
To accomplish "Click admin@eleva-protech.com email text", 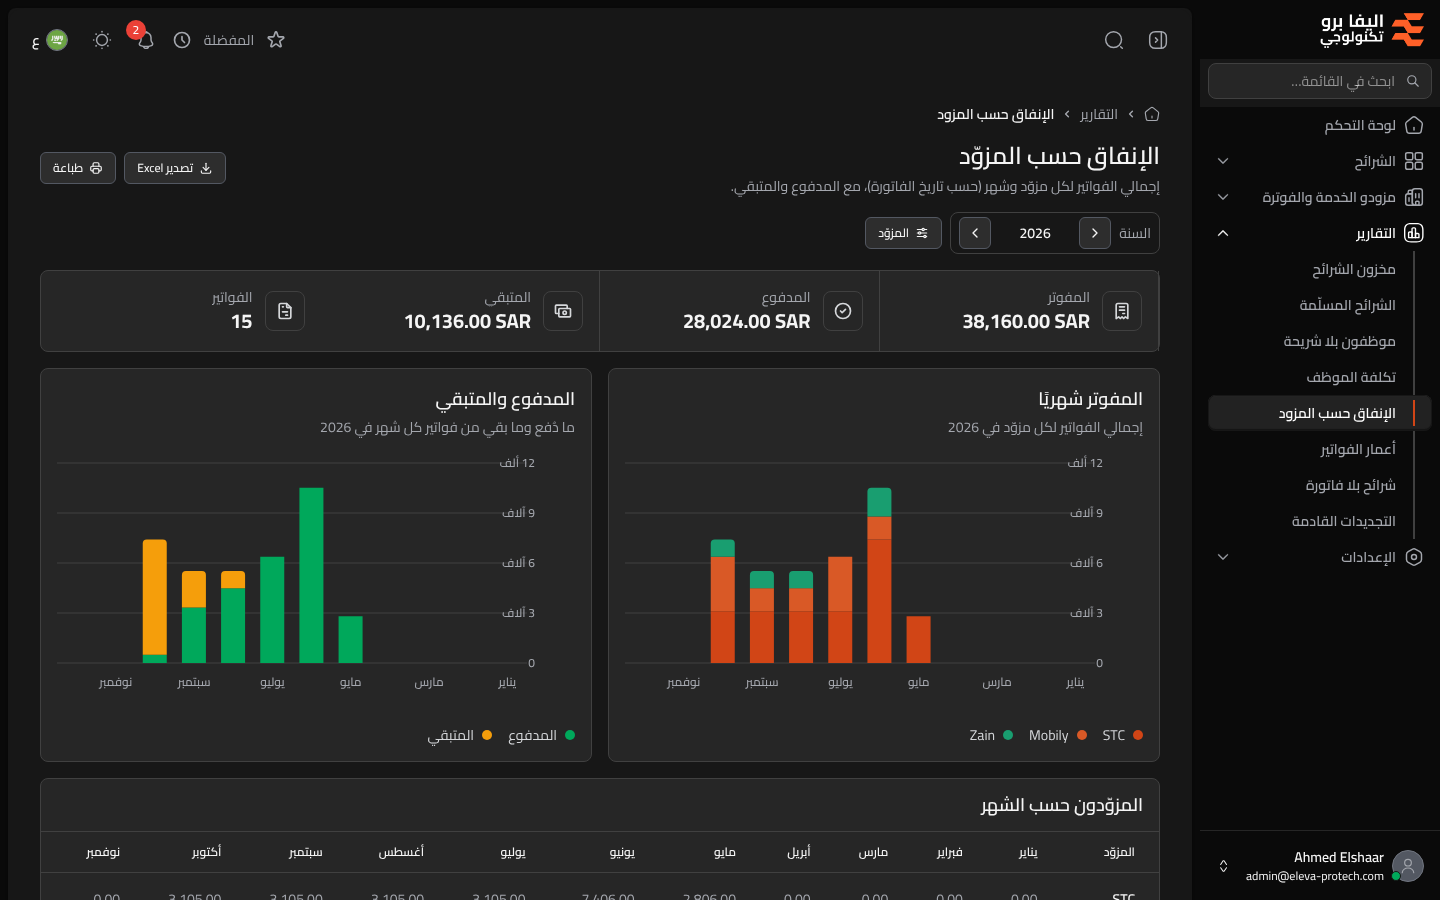I will [x=1315, y=876].
